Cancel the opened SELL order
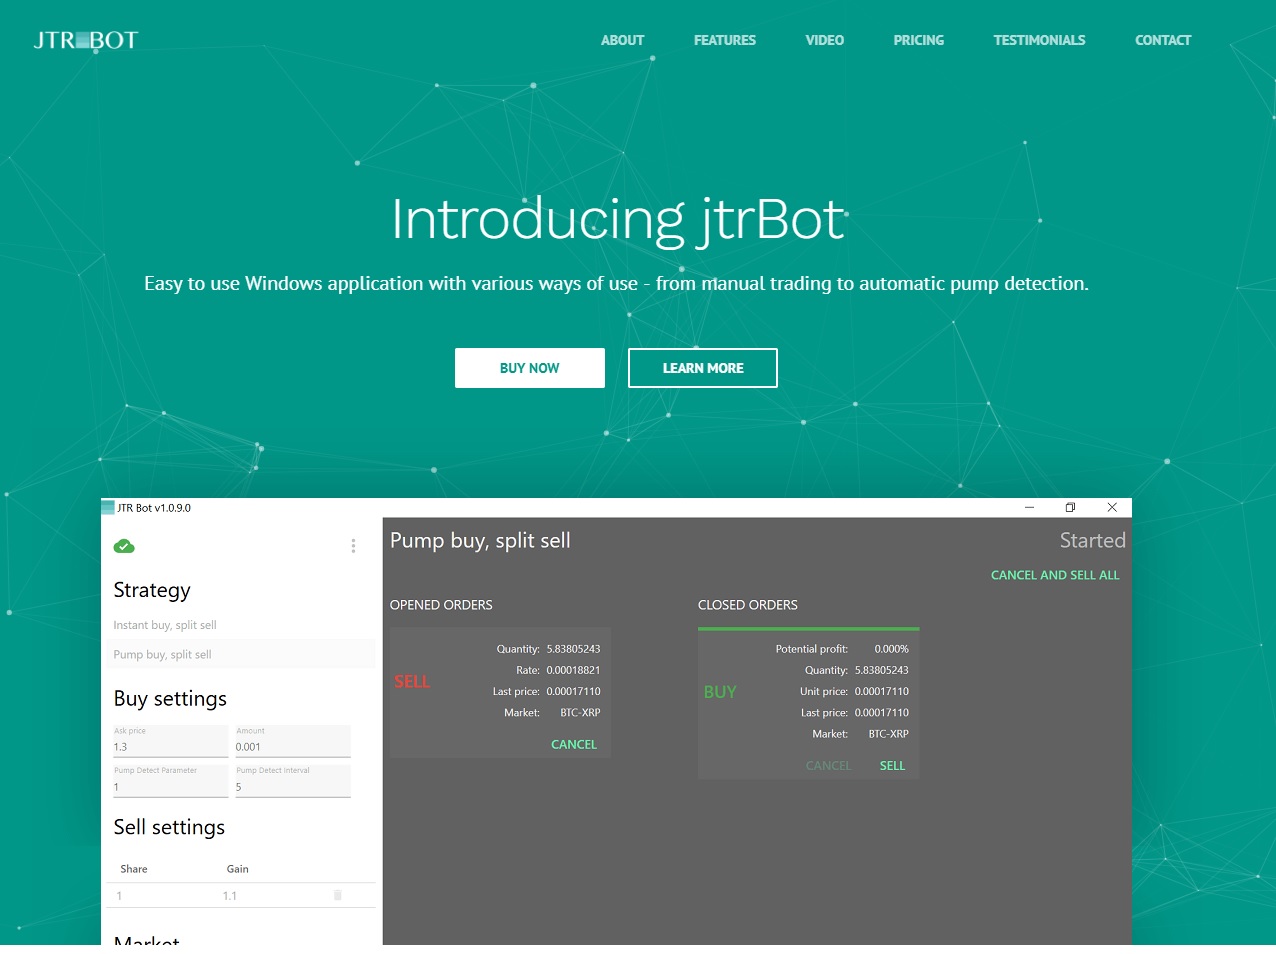 pos(574,744)
